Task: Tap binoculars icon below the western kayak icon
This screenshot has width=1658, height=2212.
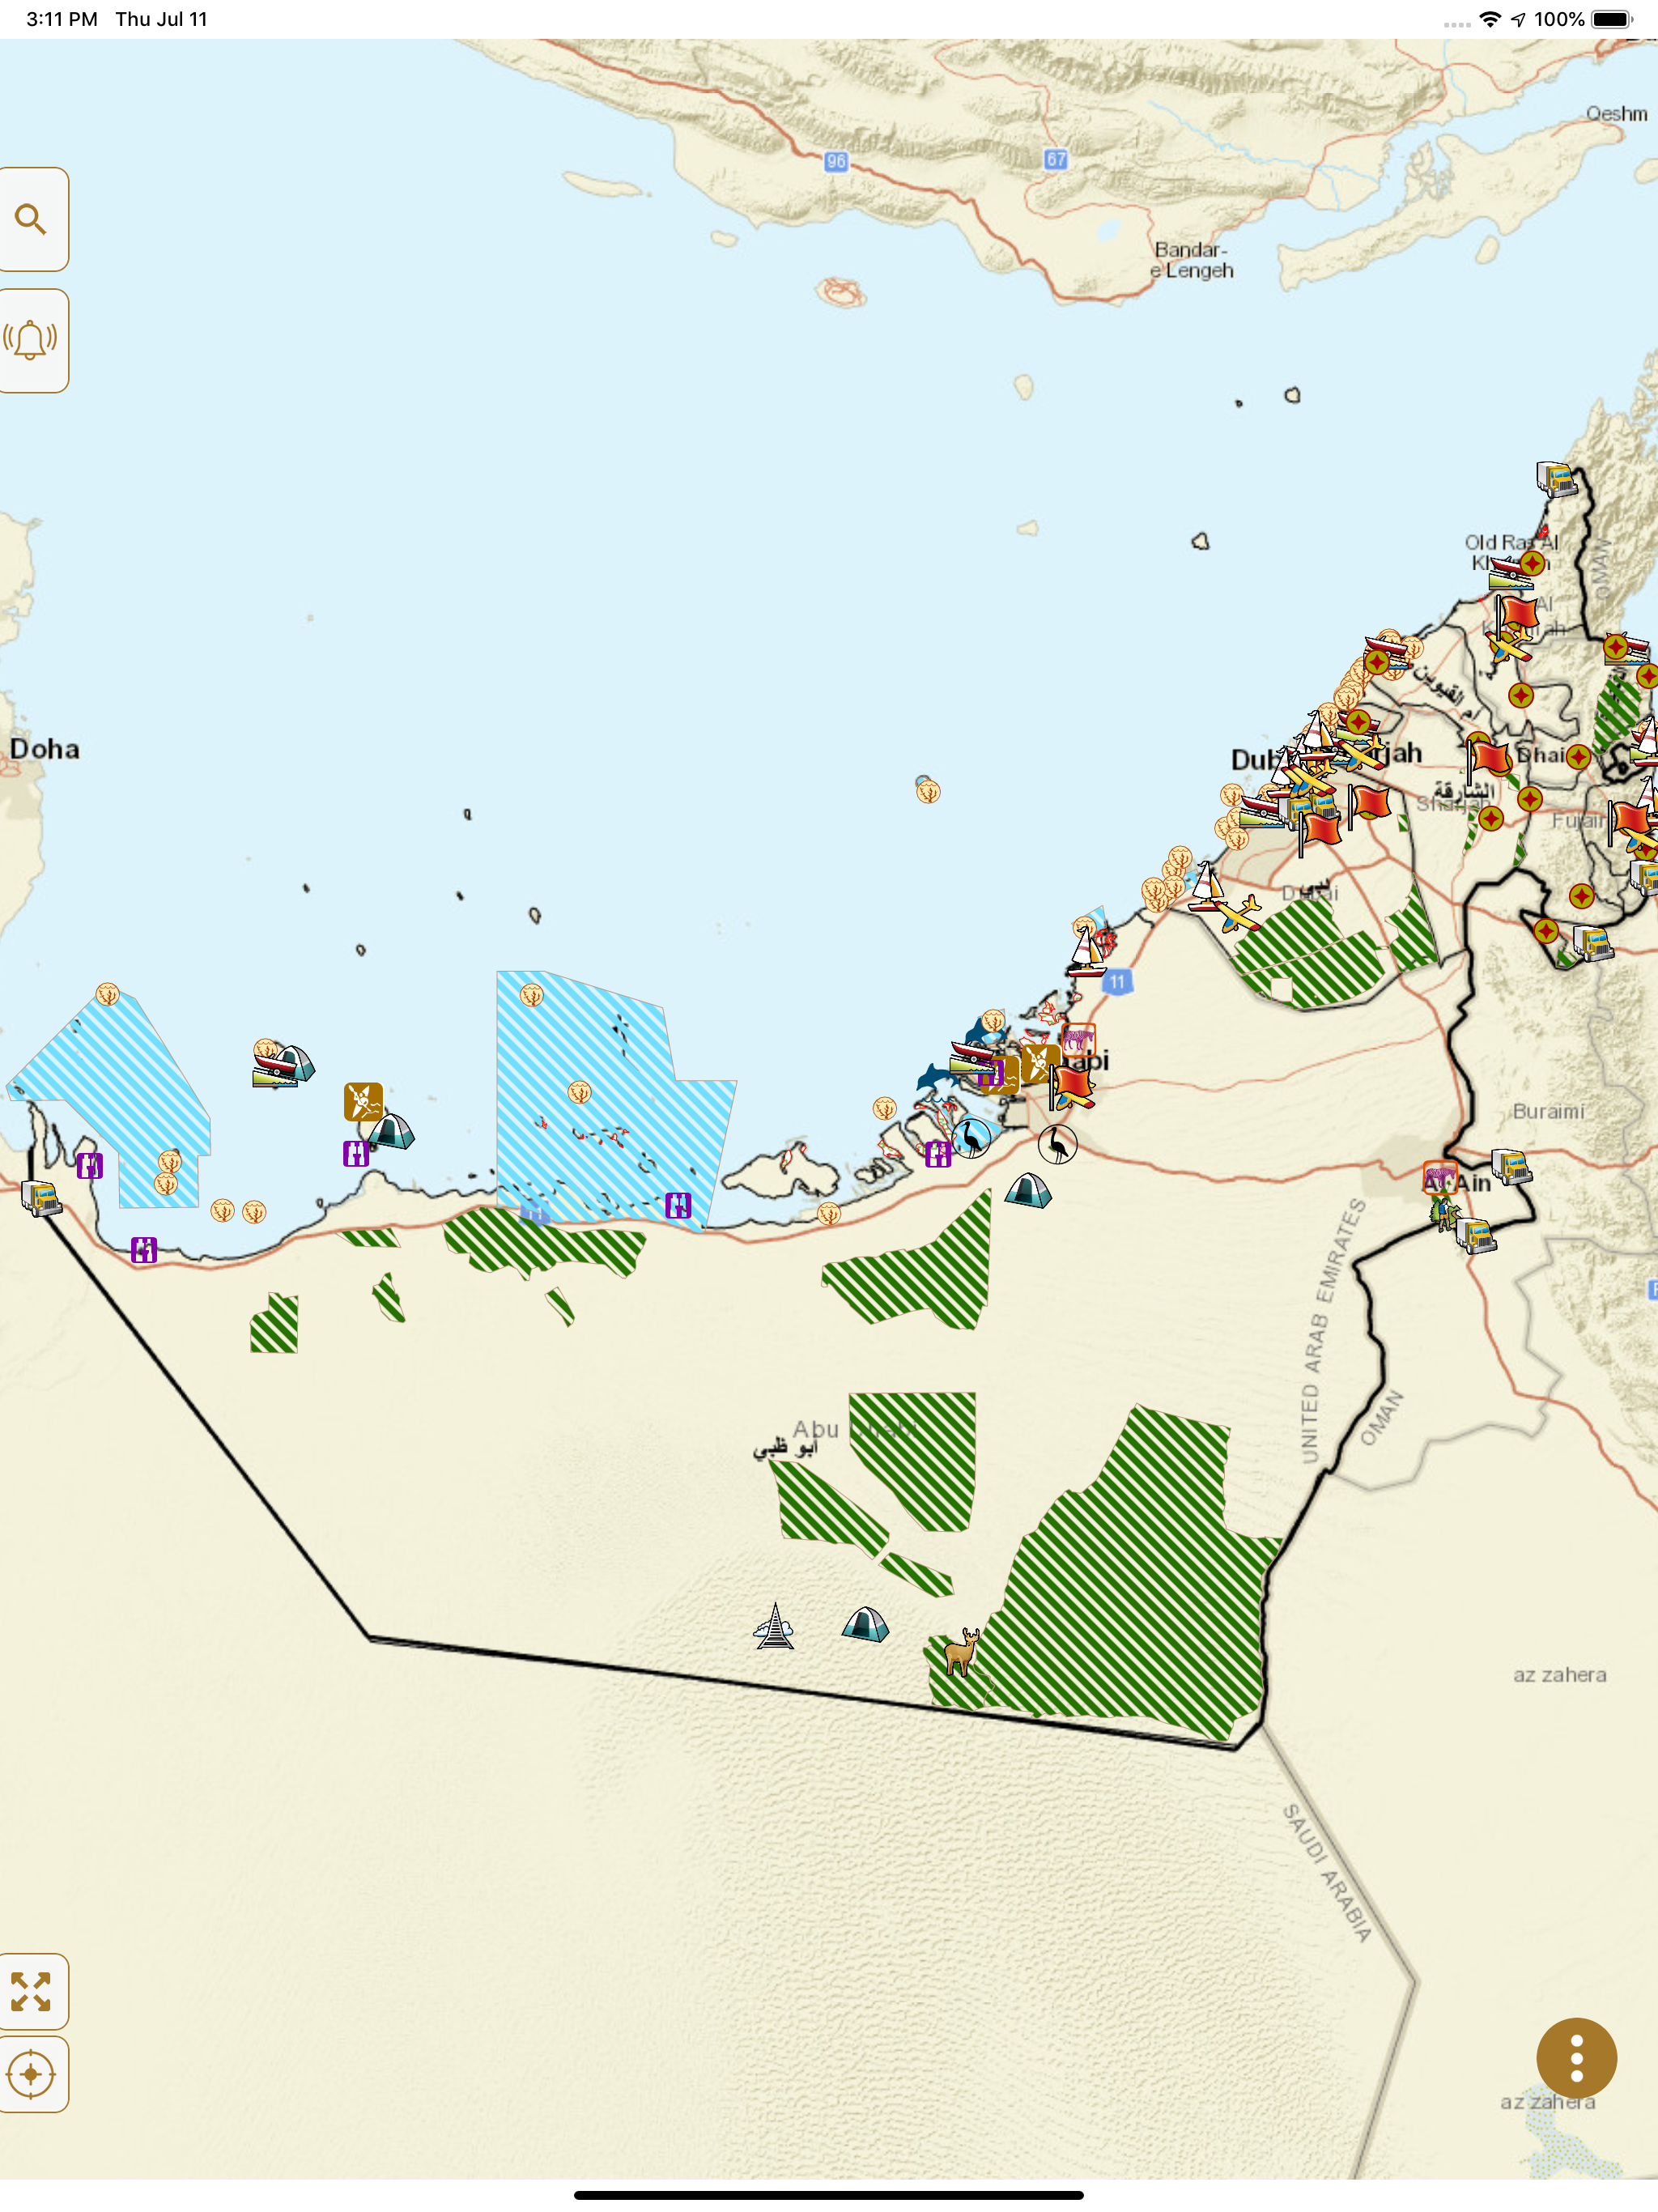Action: [356, 1154]
